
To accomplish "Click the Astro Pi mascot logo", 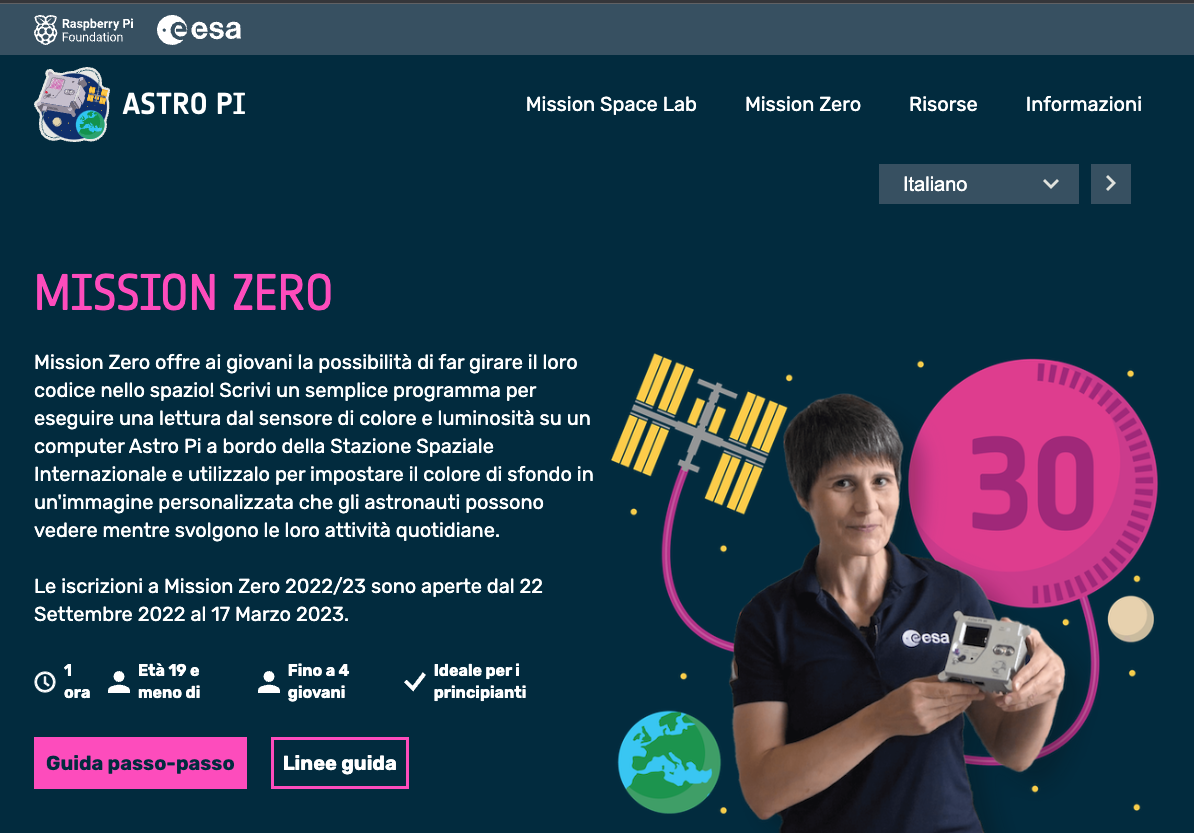I will pyautogui.click(x=73, y=104).
